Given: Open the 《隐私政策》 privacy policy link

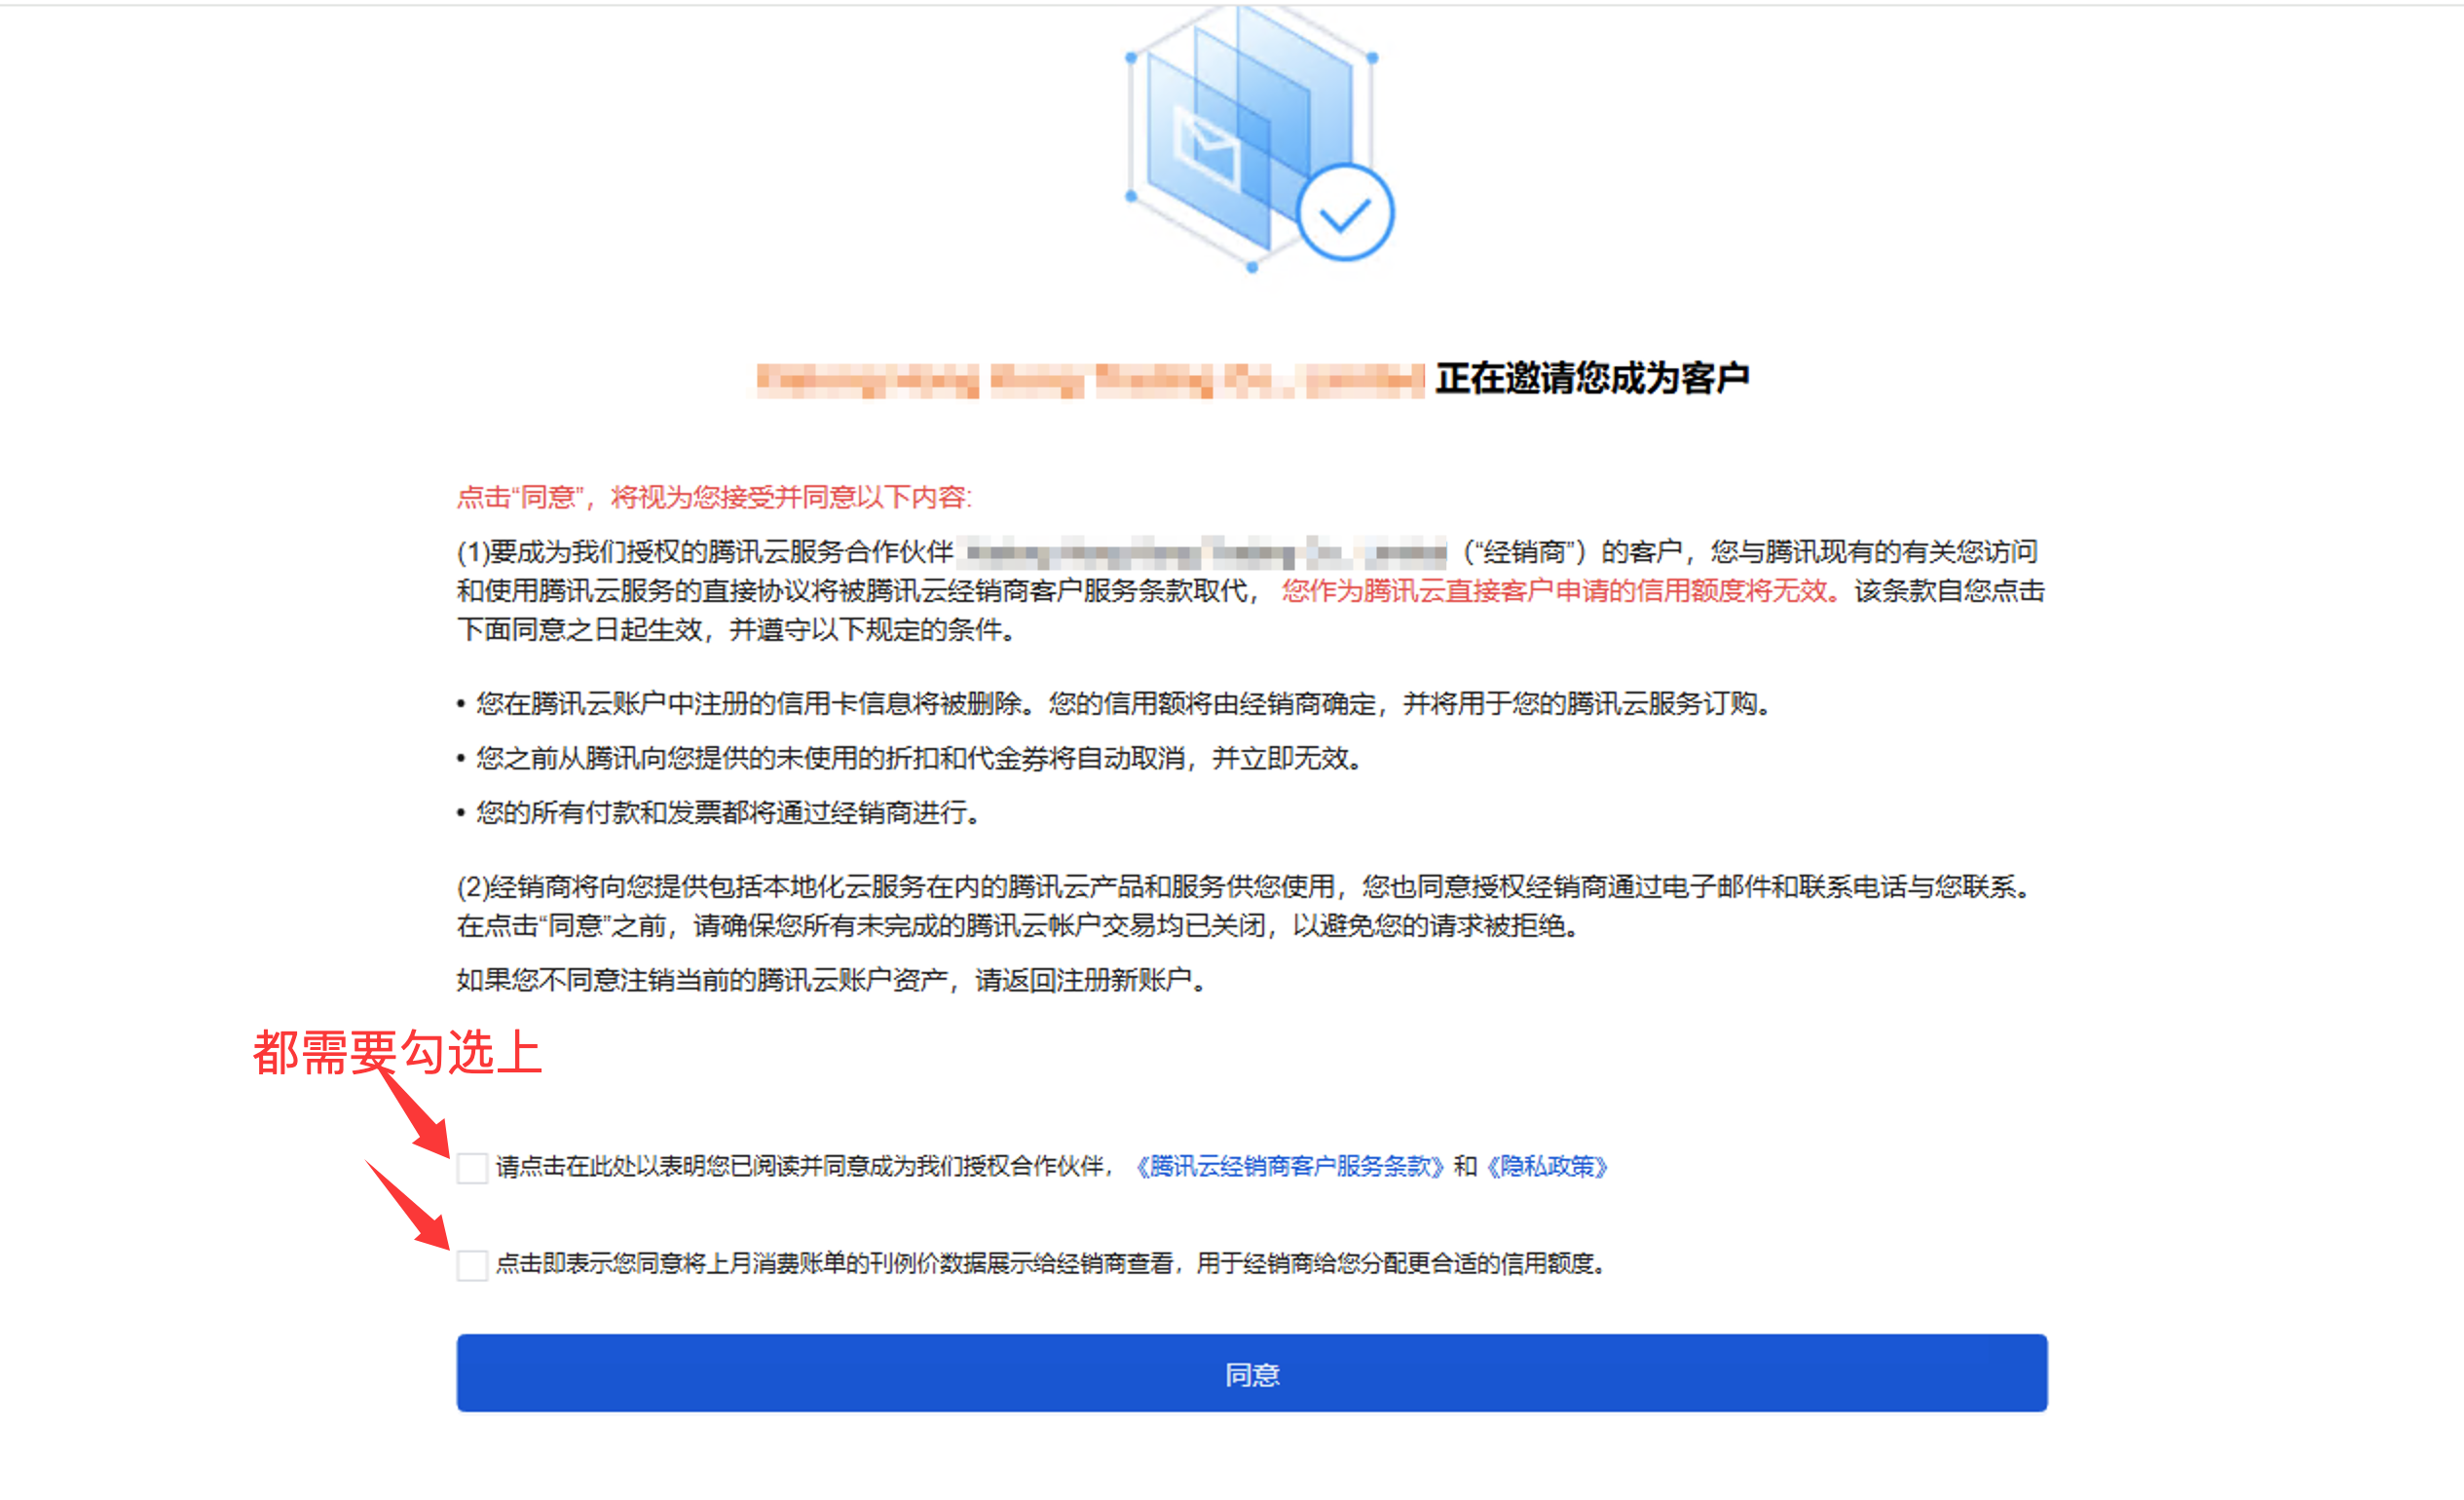Looking at the screenshot, I should tap(1546, 1166).
